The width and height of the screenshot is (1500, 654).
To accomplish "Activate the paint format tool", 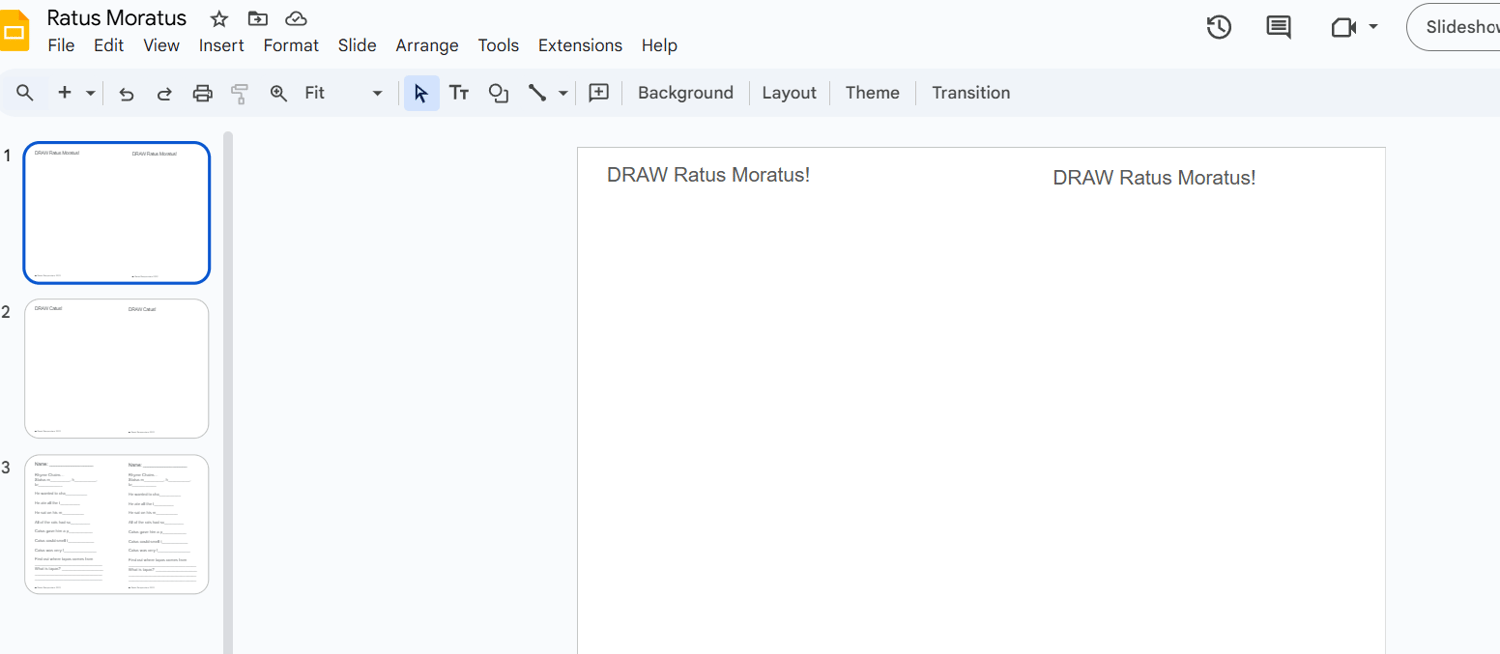I will pyautogui.click(x=240, y=93).
